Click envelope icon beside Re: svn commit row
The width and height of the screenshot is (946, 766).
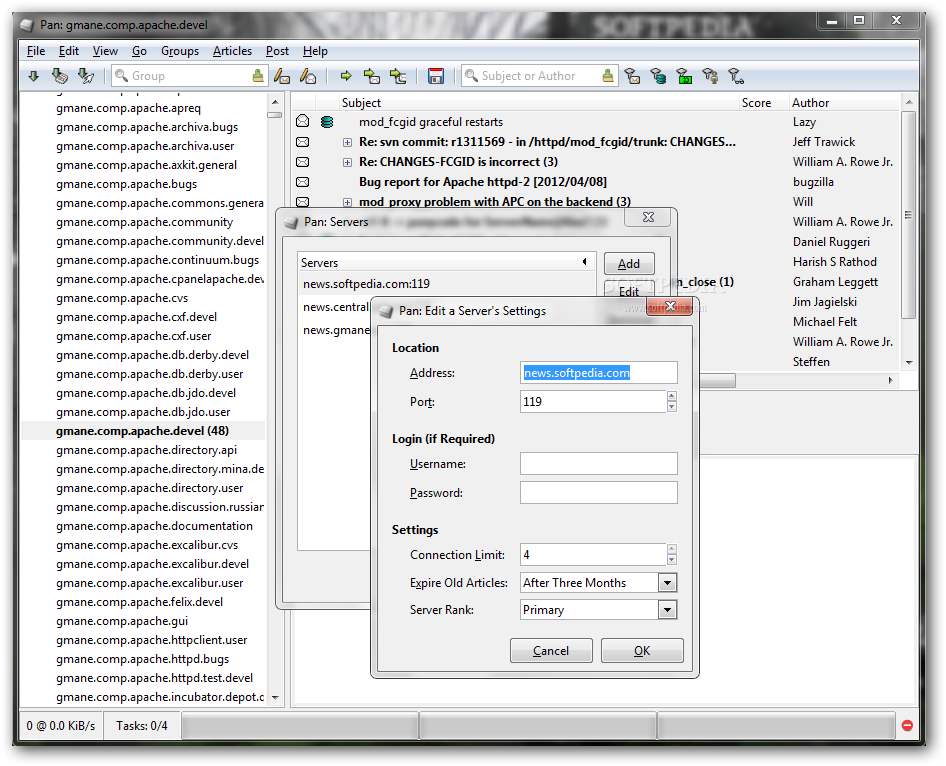click(303, 142)
